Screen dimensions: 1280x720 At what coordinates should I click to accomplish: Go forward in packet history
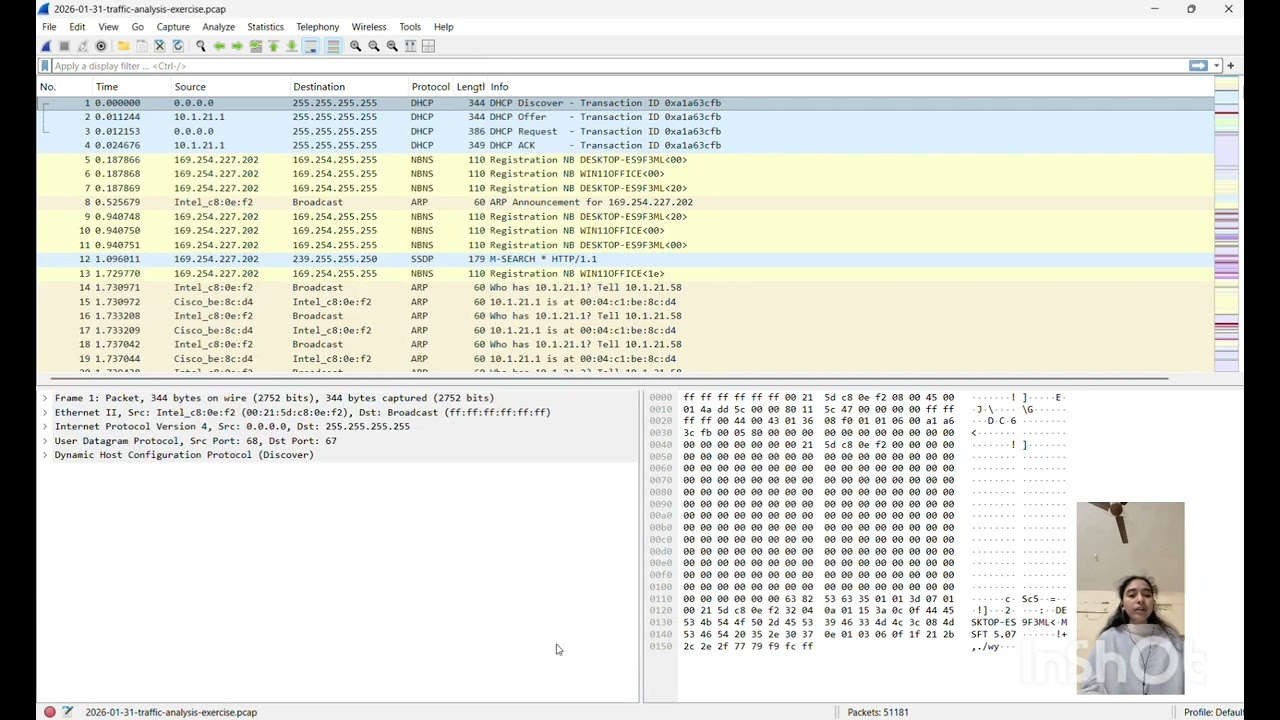pyautogui.click(x=237, y=46)
